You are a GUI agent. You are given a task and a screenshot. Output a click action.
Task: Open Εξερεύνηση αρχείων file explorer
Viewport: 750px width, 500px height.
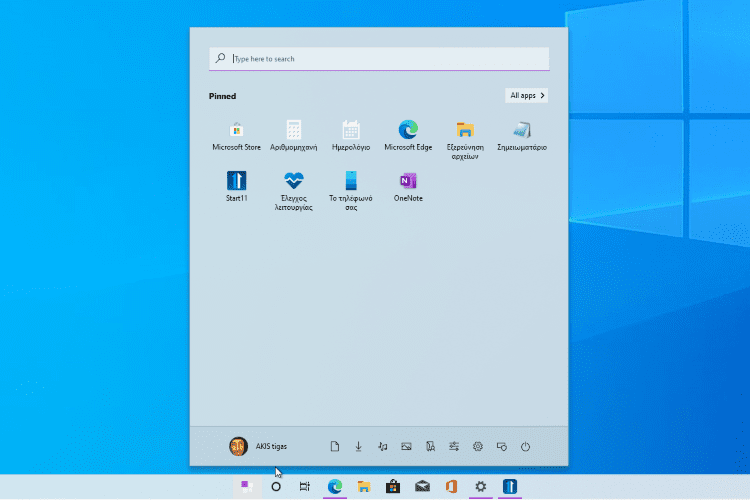click(465, 140)
